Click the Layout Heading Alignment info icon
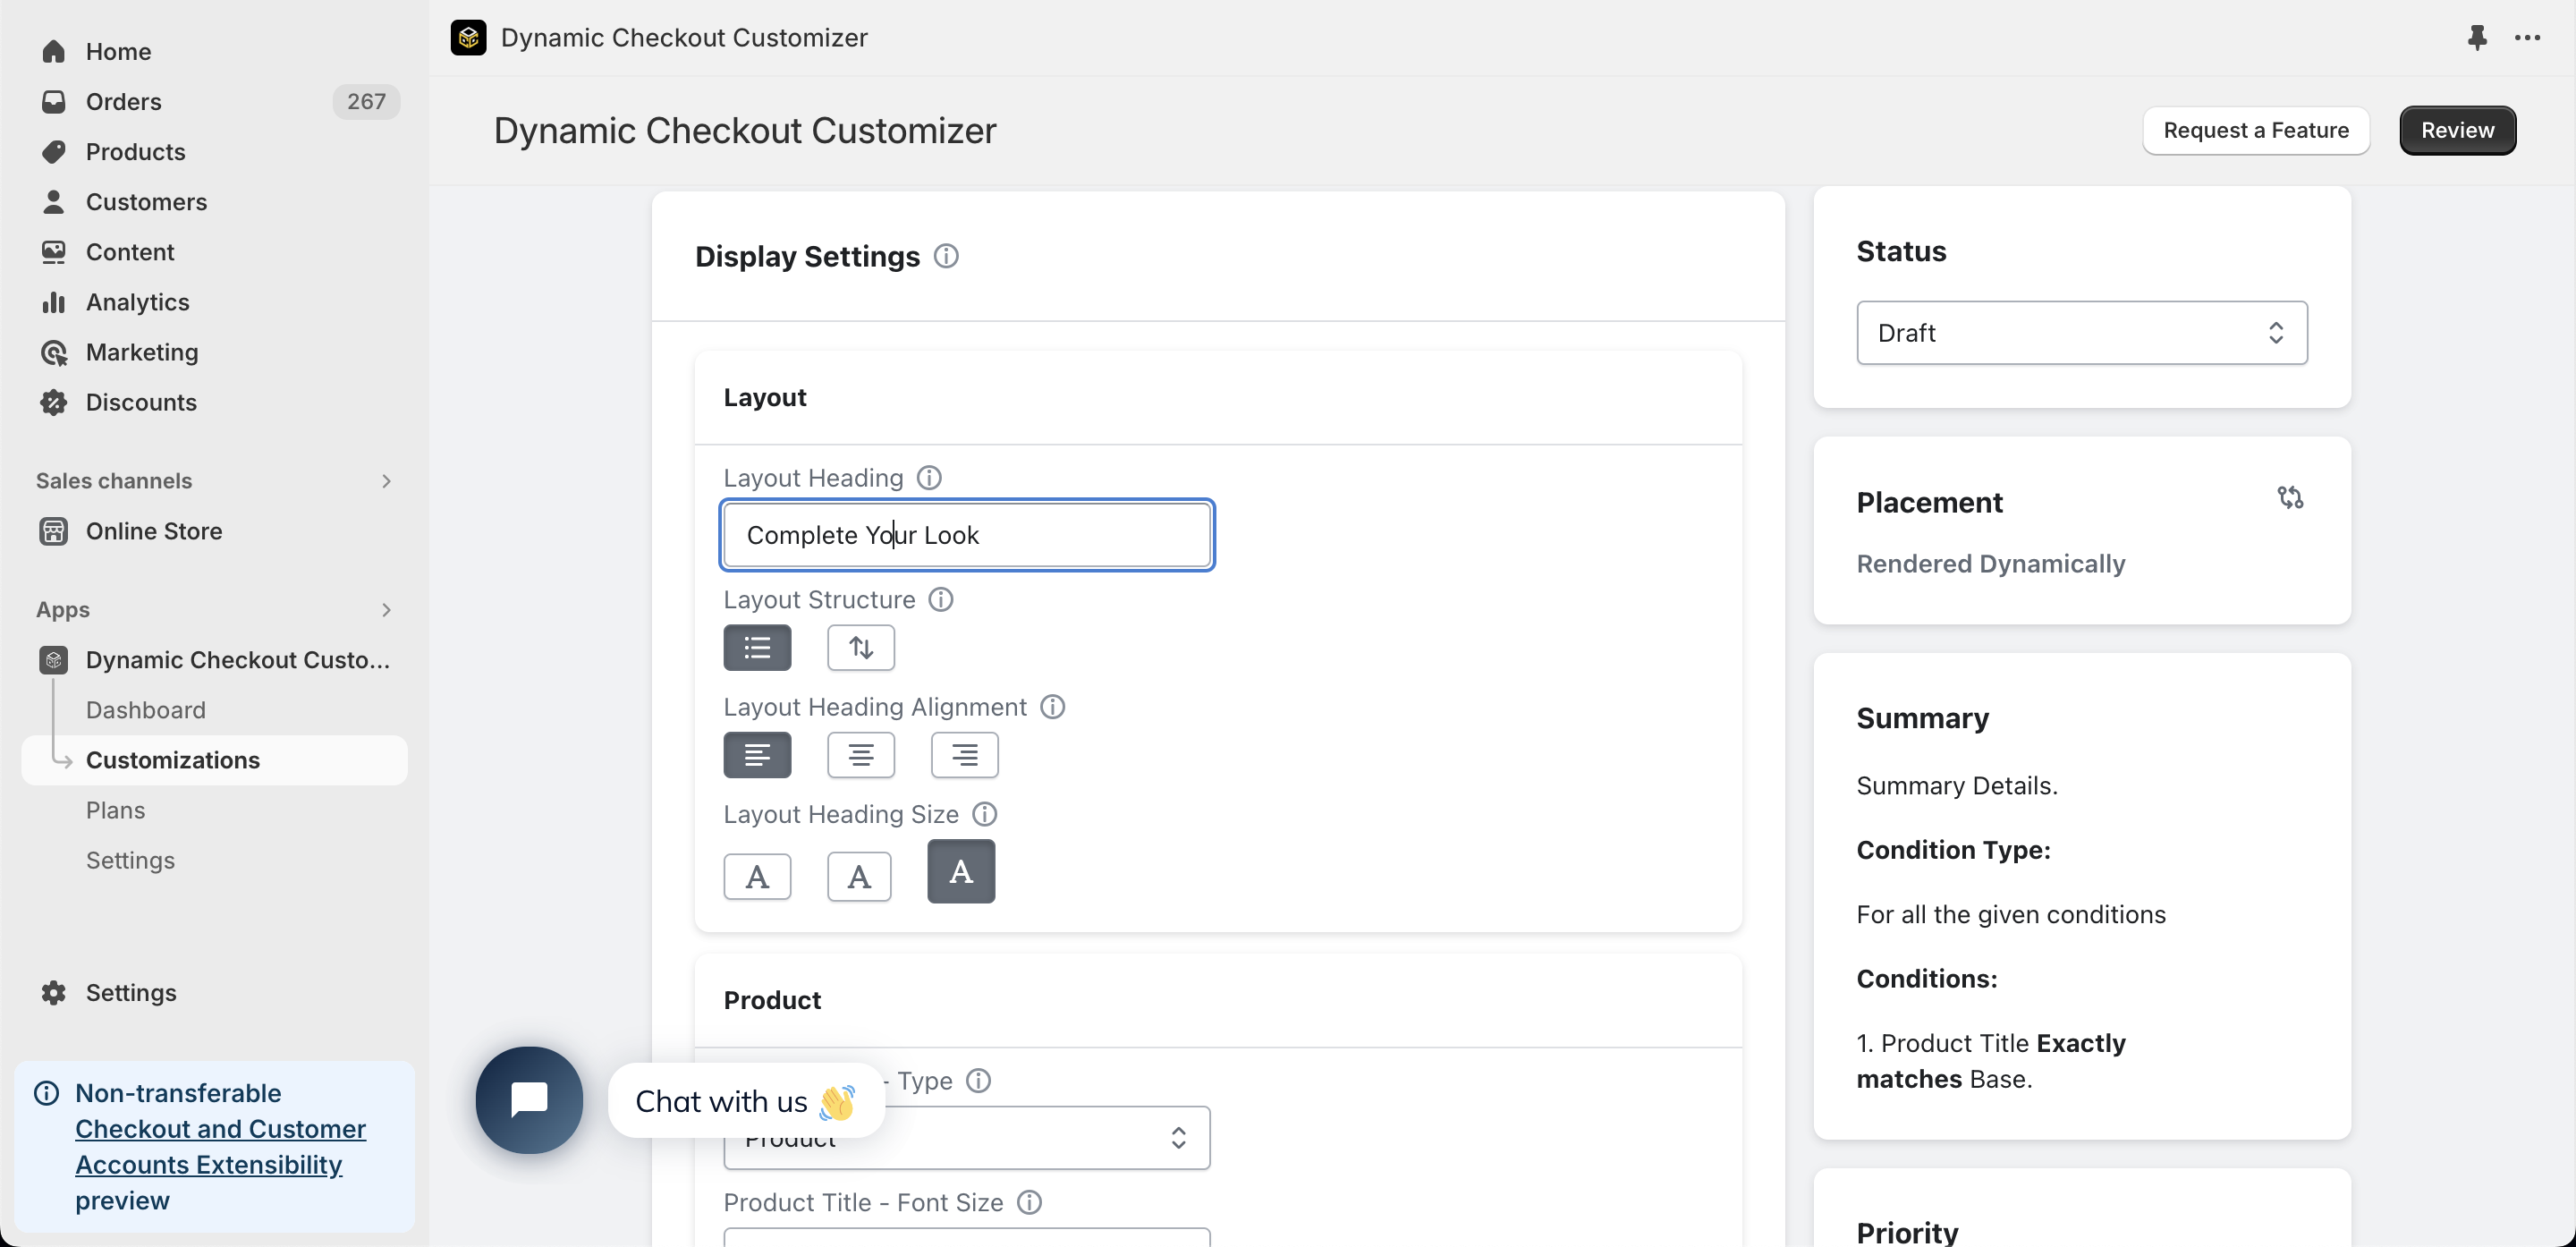 [1052, 706]
